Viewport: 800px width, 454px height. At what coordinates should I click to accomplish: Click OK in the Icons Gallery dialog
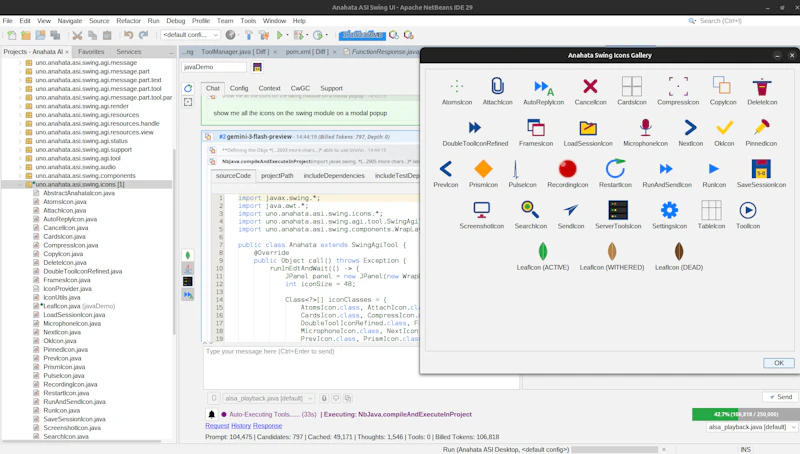[x=779, y=363]
